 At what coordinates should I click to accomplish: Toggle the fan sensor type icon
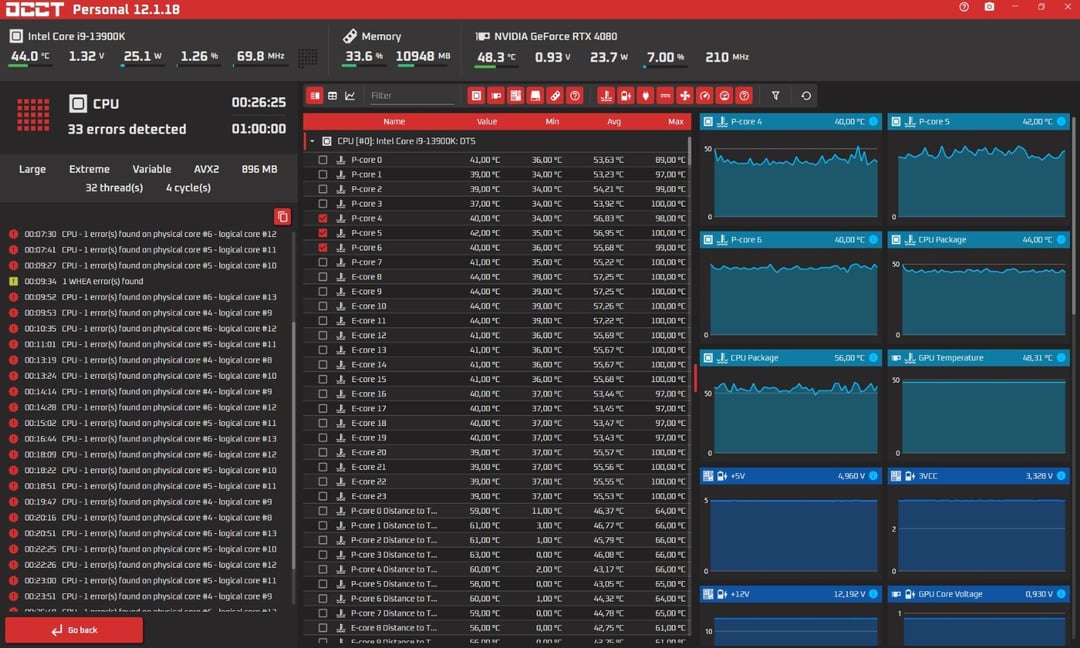685,96
